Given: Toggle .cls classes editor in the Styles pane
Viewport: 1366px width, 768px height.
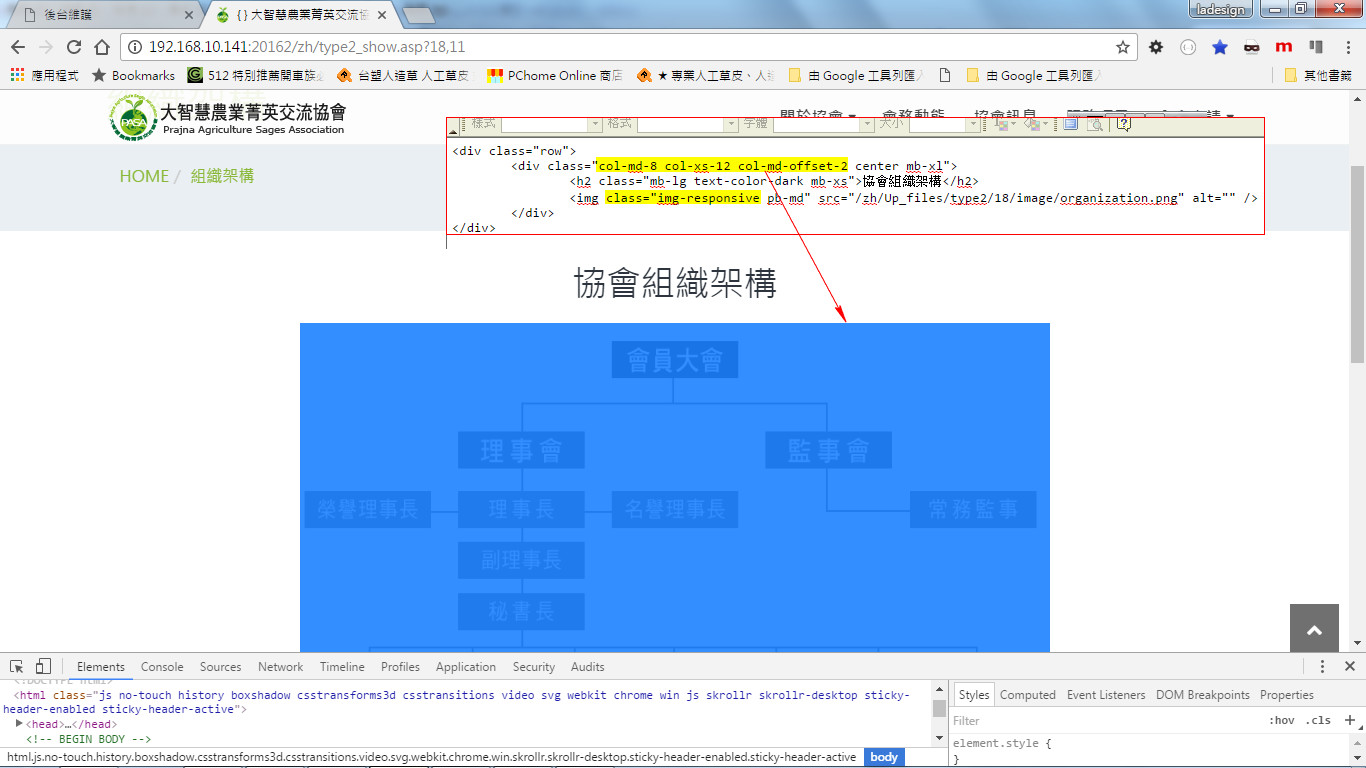Looking at the screenshot, I should point(1319,720).
